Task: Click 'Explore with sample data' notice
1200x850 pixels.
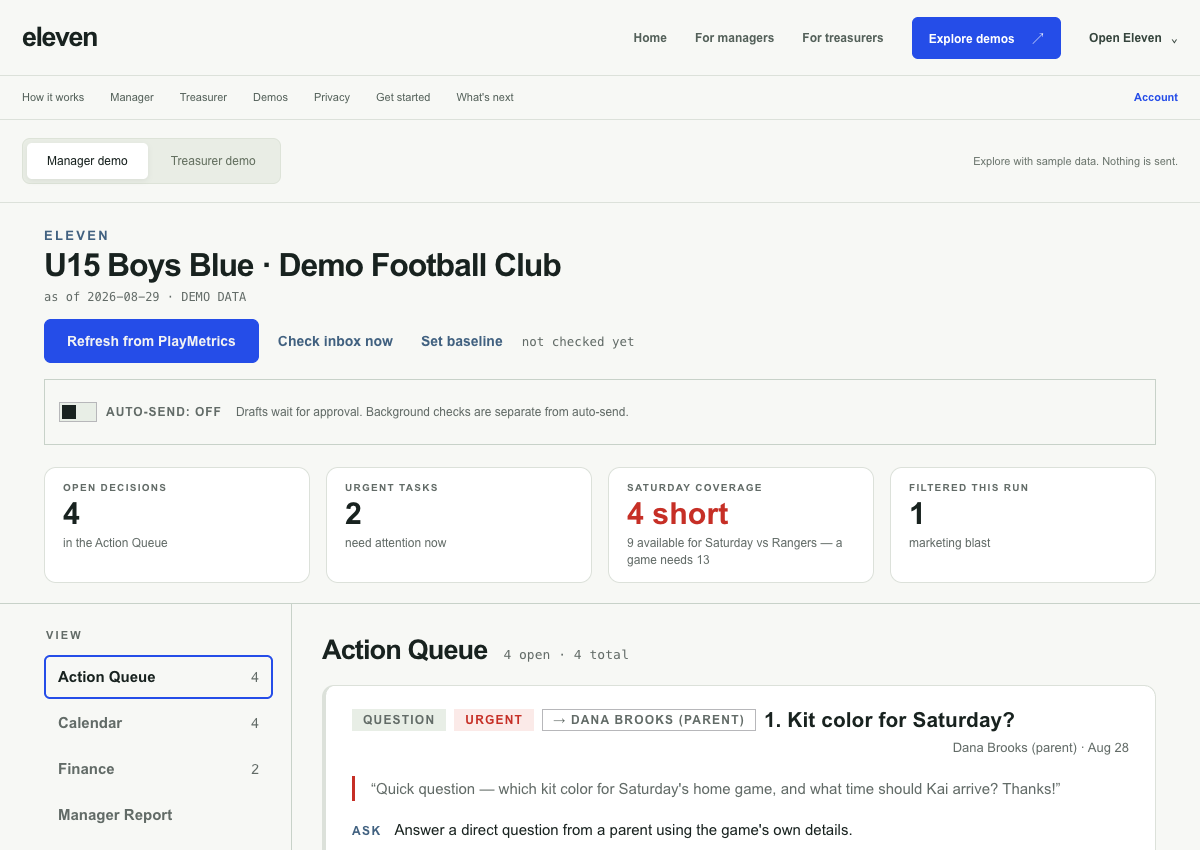Action: pos(1075,161)
